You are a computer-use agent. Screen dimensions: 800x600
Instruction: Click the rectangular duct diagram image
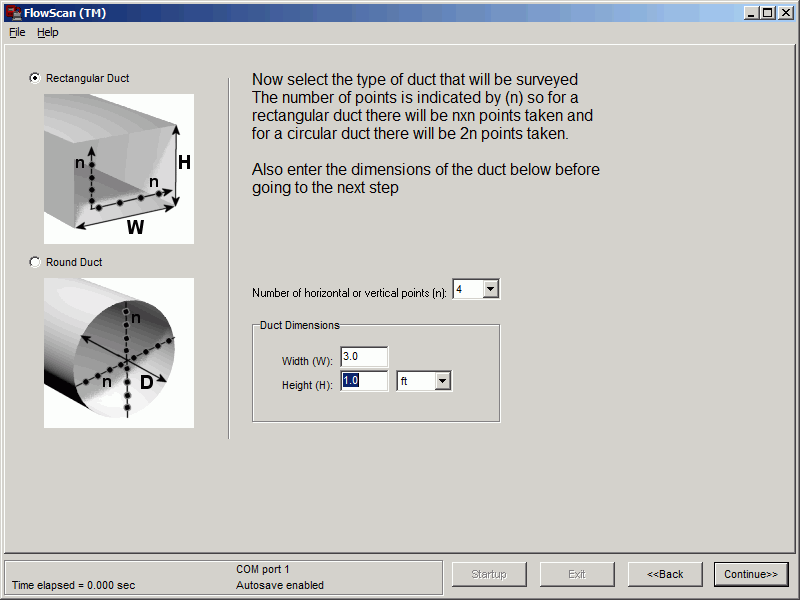[118, 169]
